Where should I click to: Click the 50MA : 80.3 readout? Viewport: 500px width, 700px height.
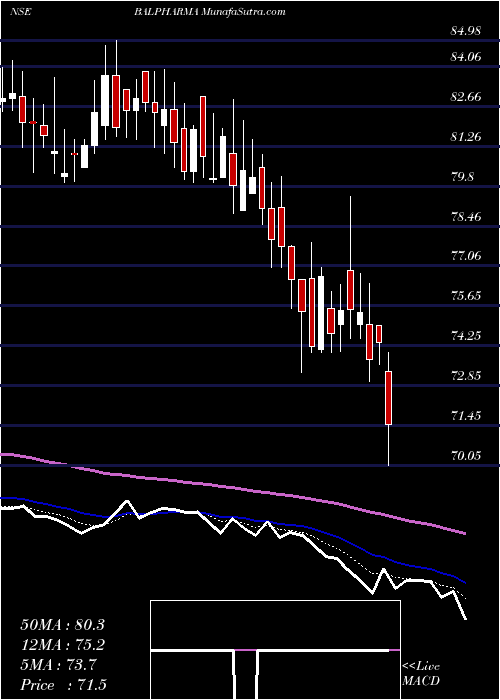(x=62, y=625)
